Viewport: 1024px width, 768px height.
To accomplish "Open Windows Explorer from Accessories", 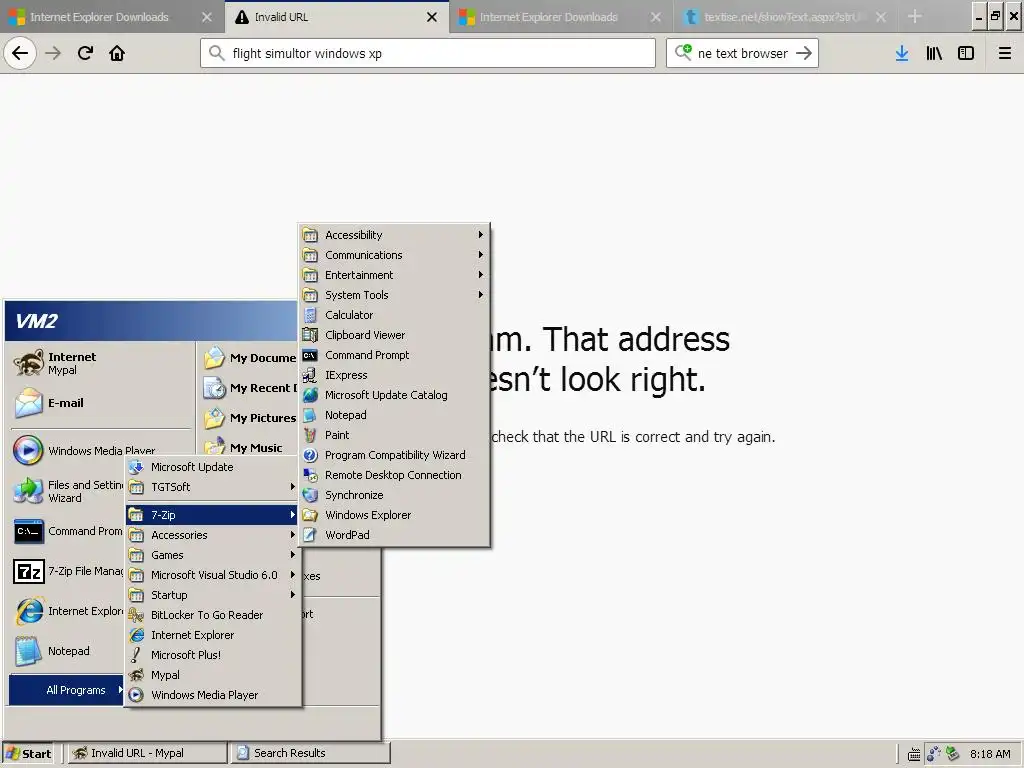I will click(394, 515).
